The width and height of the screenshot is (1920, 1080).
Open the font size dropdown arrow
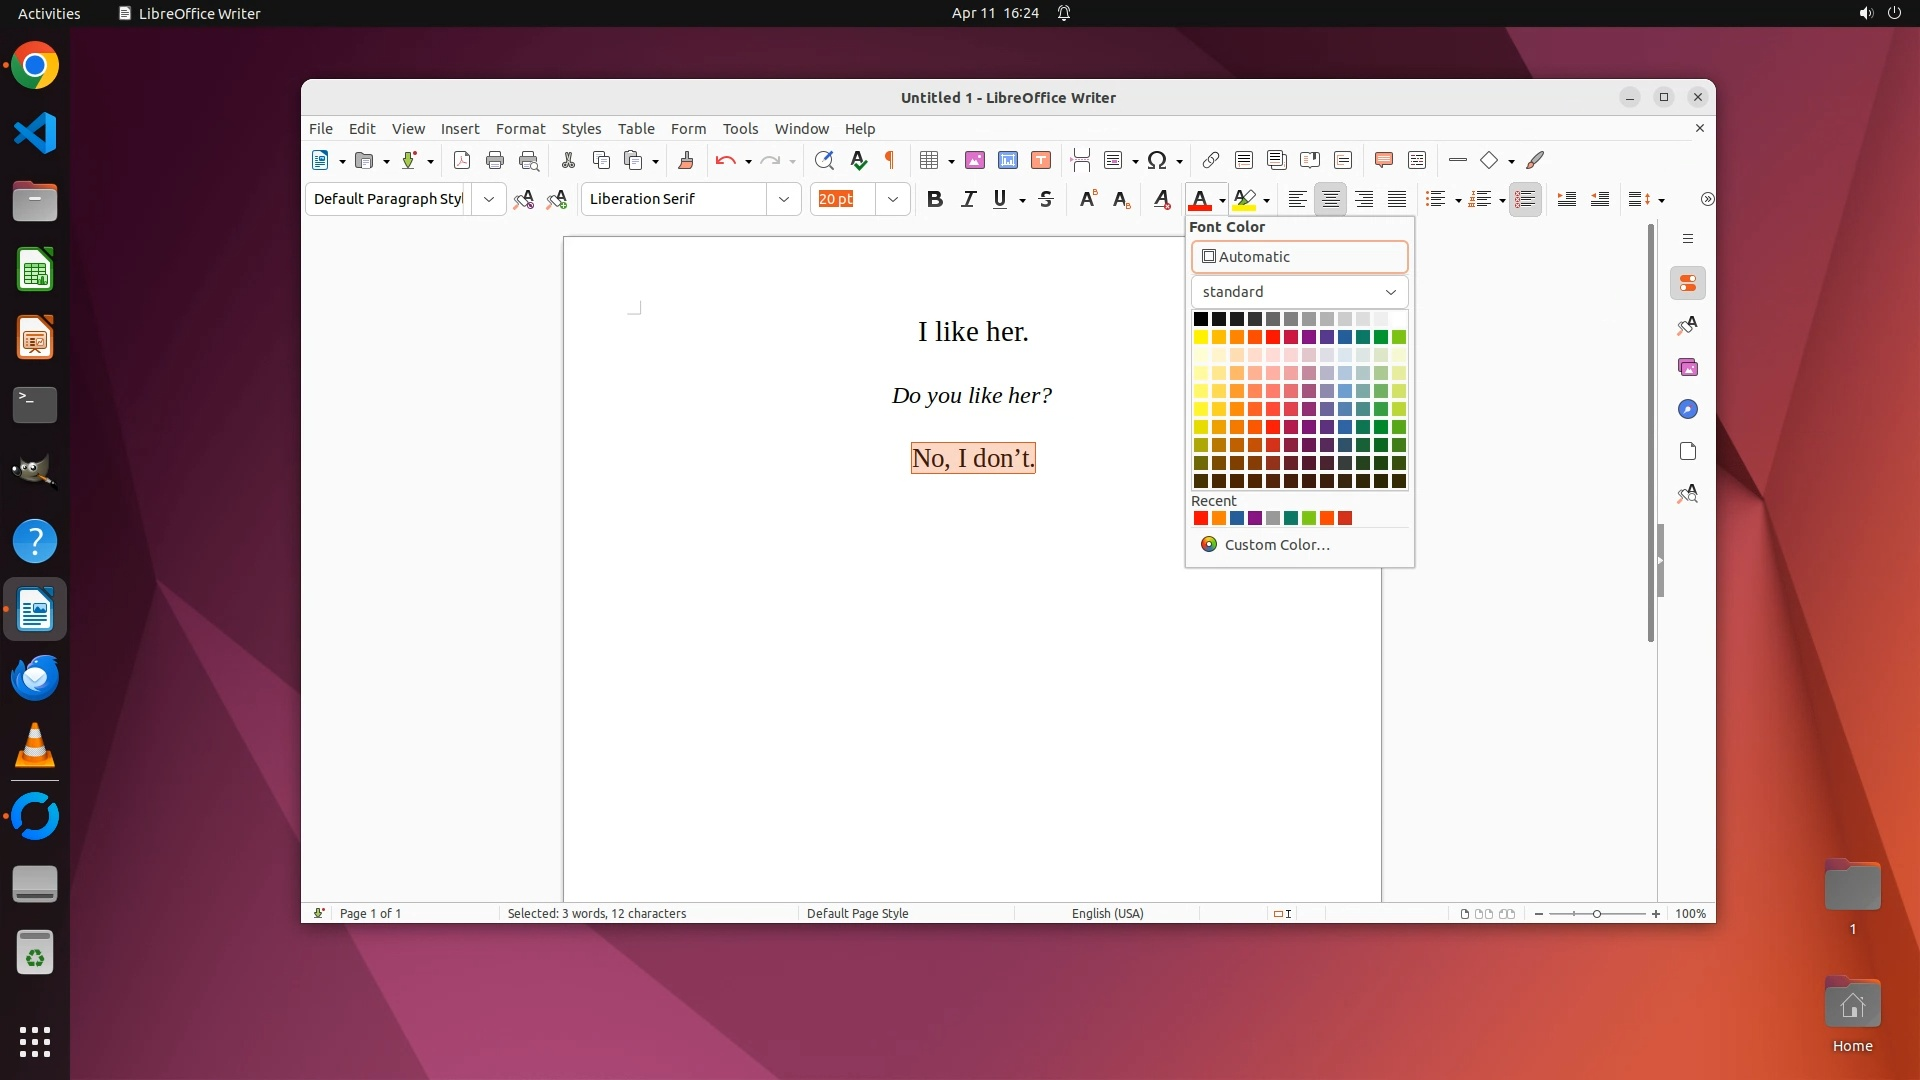point(892,199)
